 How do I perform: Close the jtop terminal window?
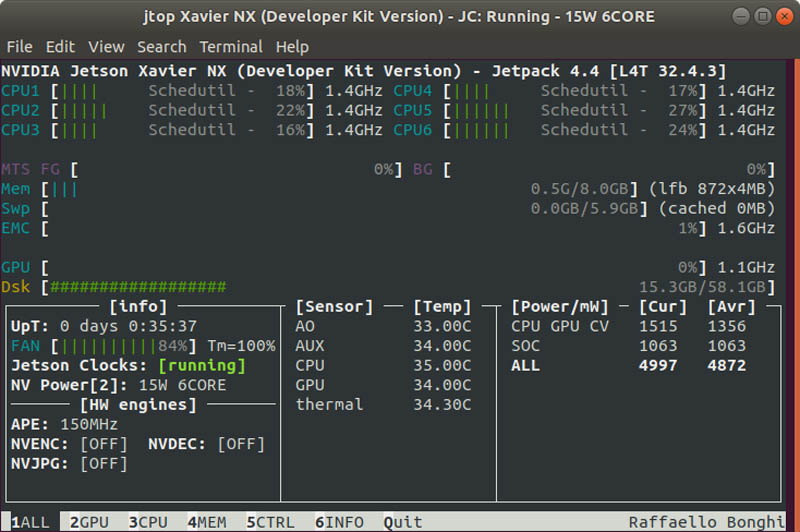(784, 16)
